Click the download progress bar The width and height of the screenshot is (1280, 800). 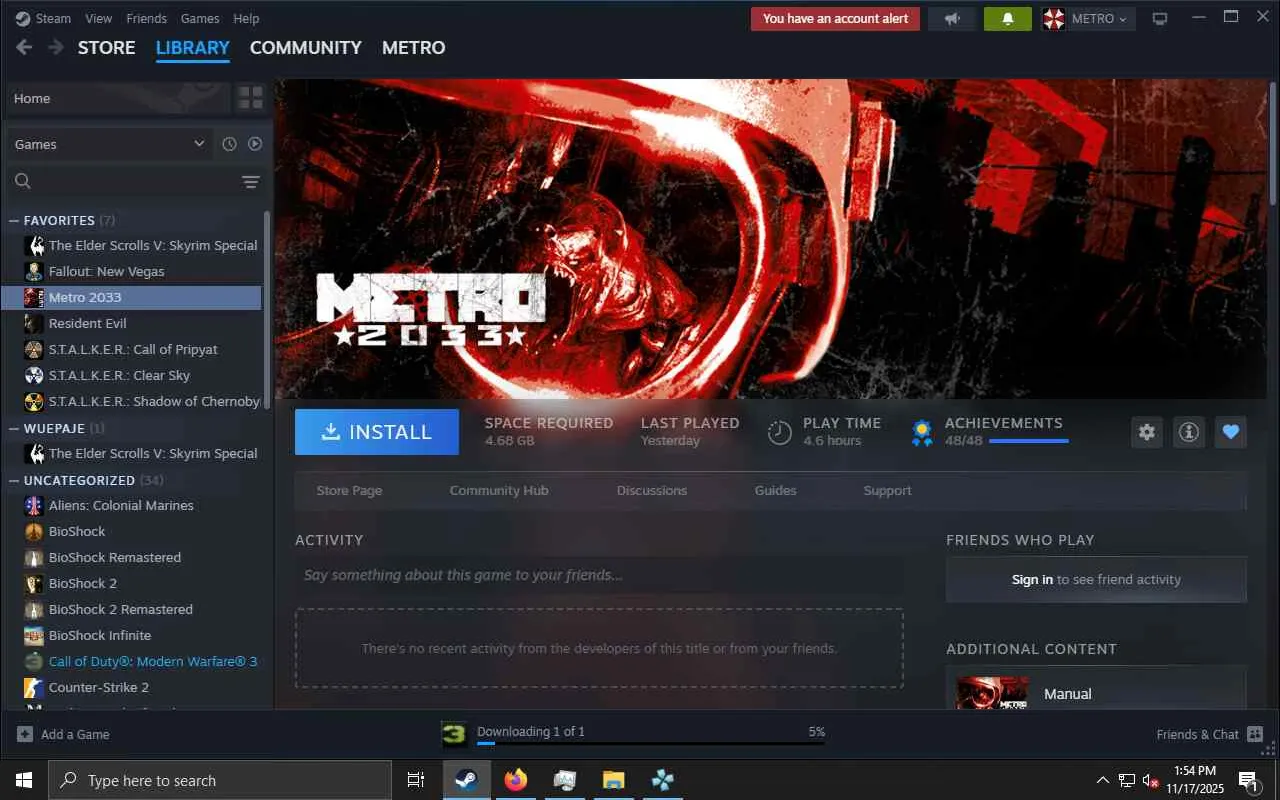click(651, 744)
